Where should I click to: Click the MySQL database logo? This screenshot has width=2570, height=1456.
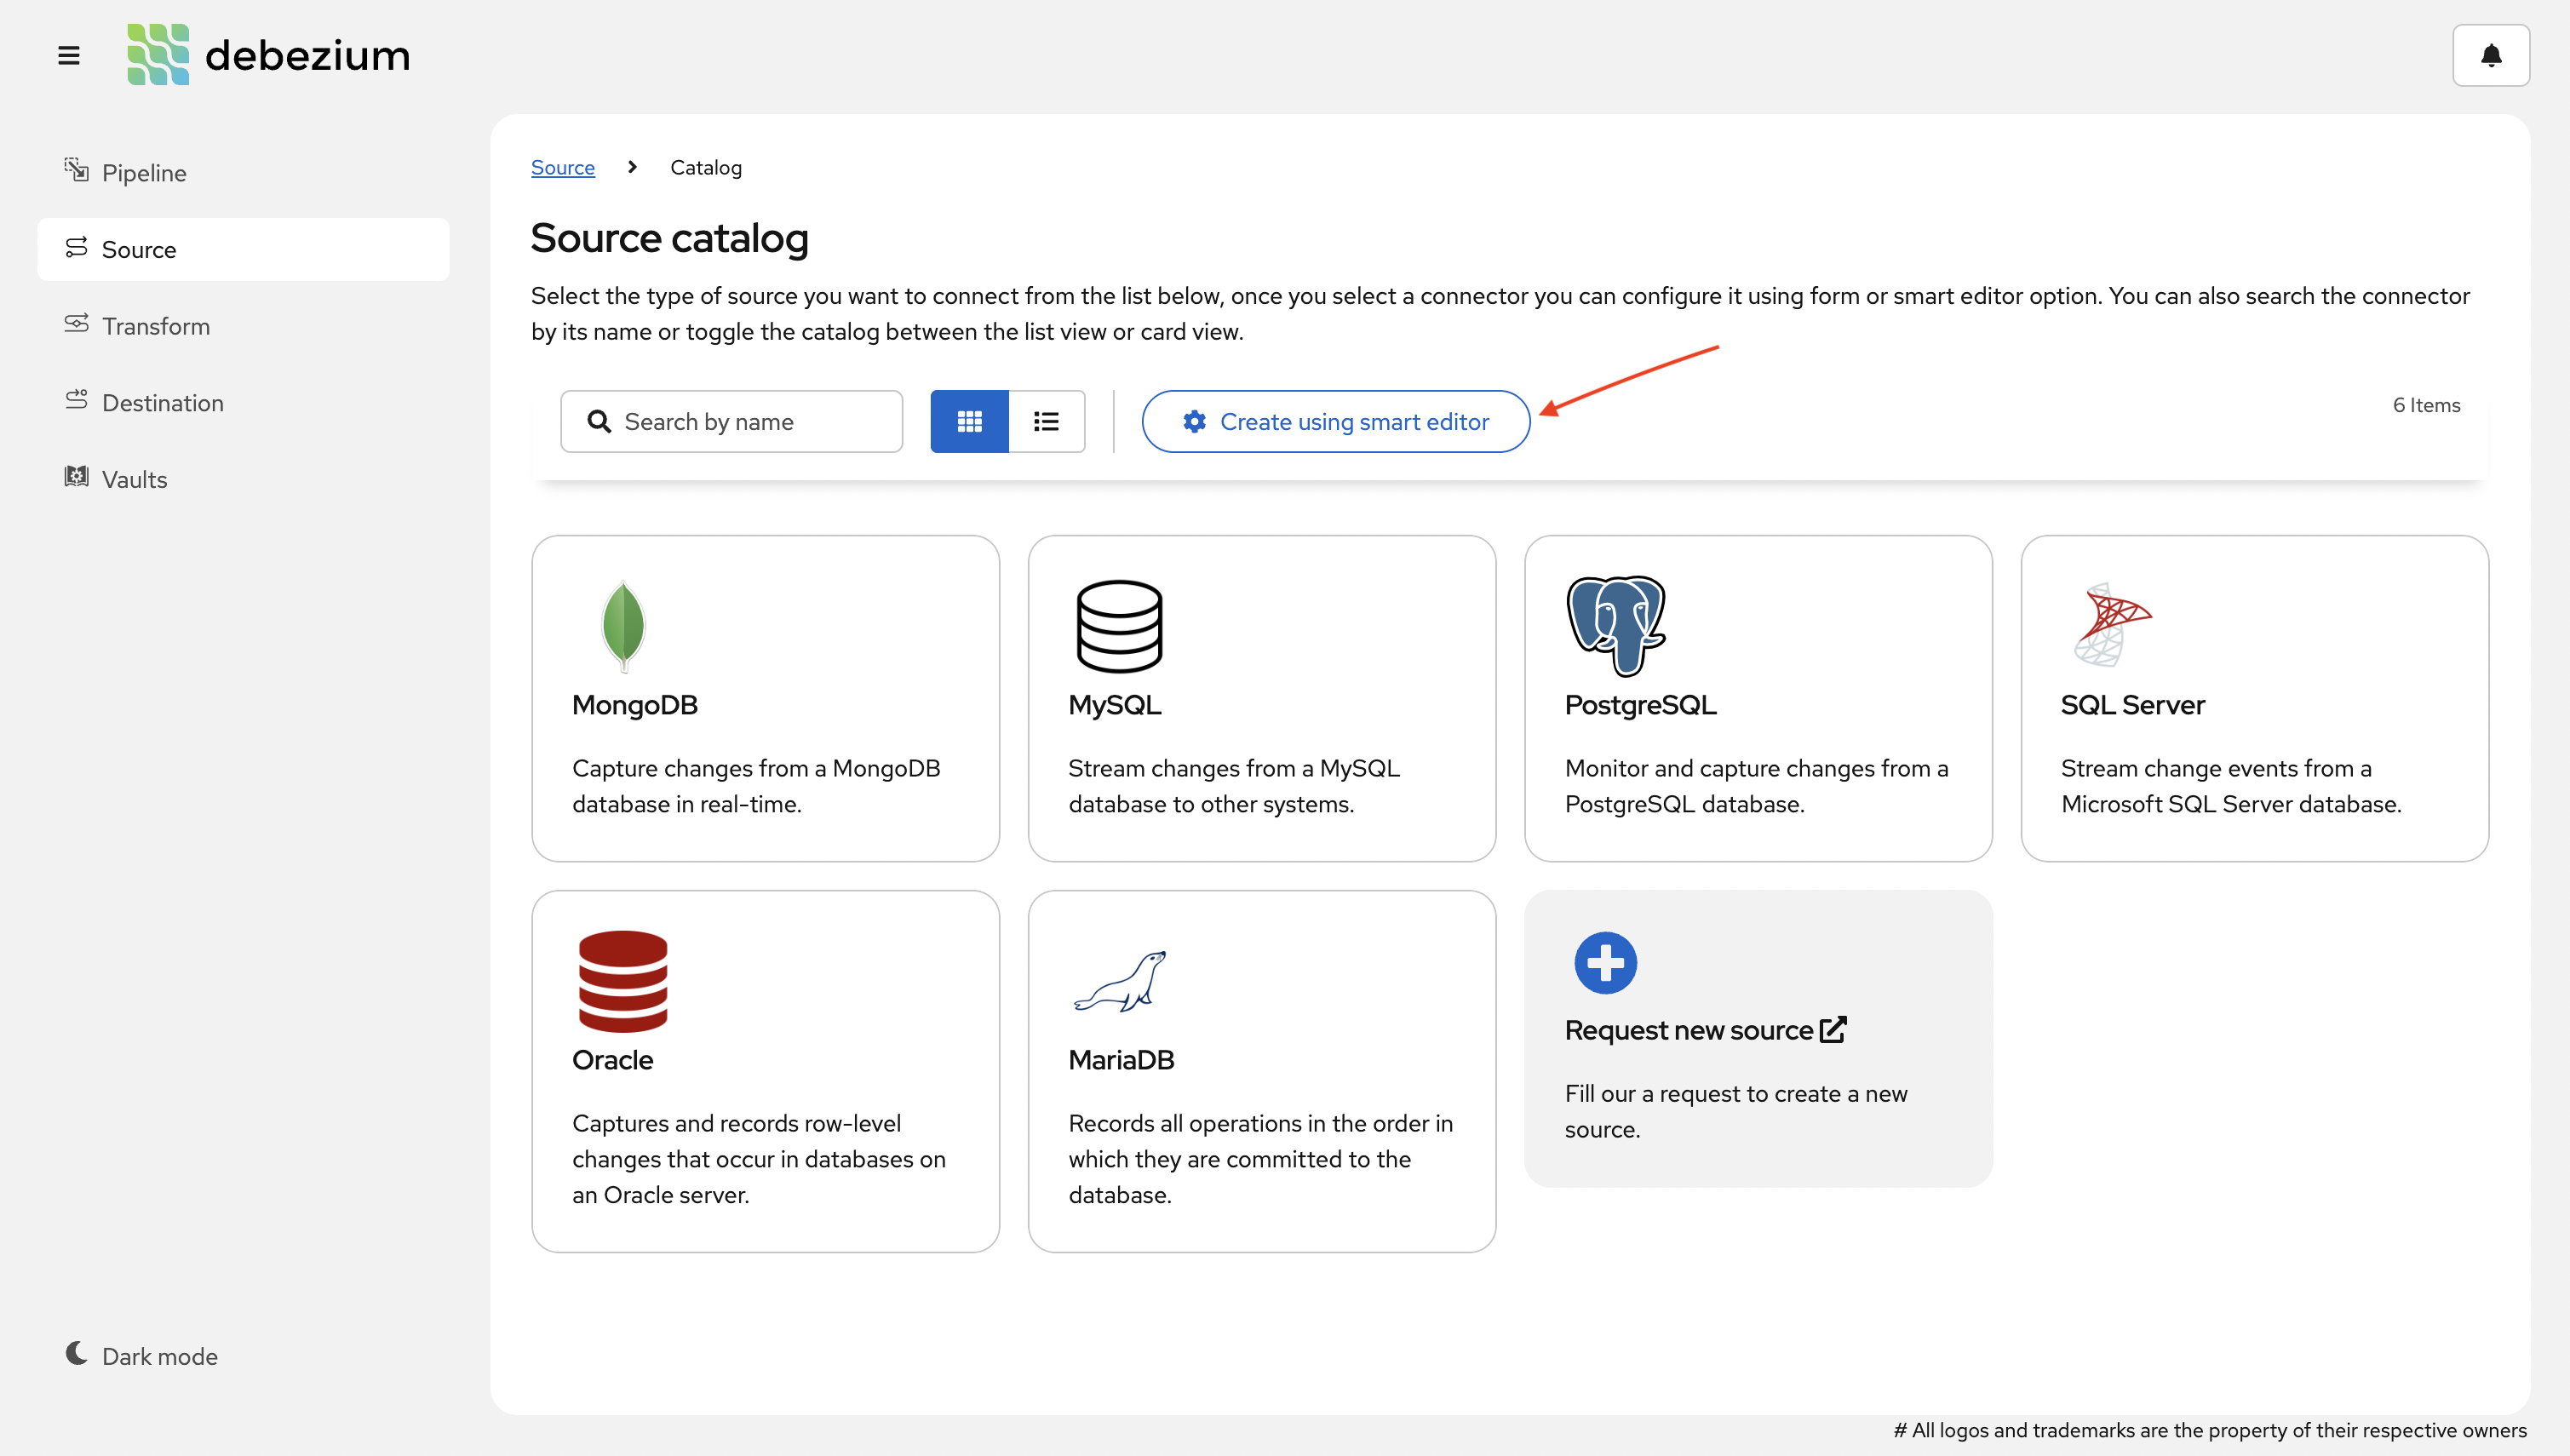[x=1119, y=626]
